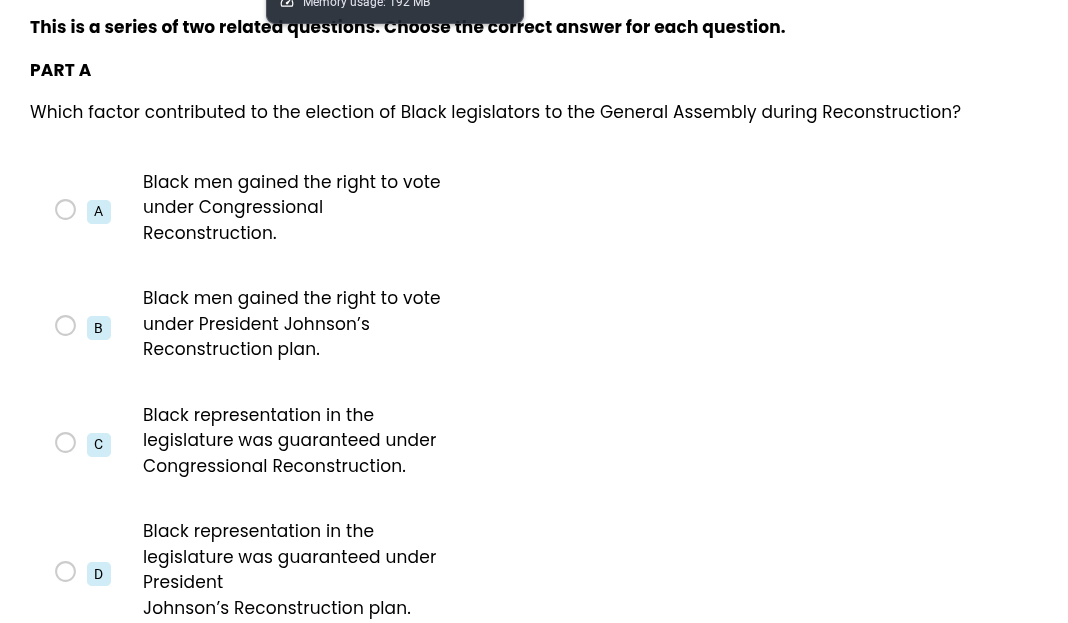Select answer choice A radio button
1068x623 pixels.
pos(65,209)
